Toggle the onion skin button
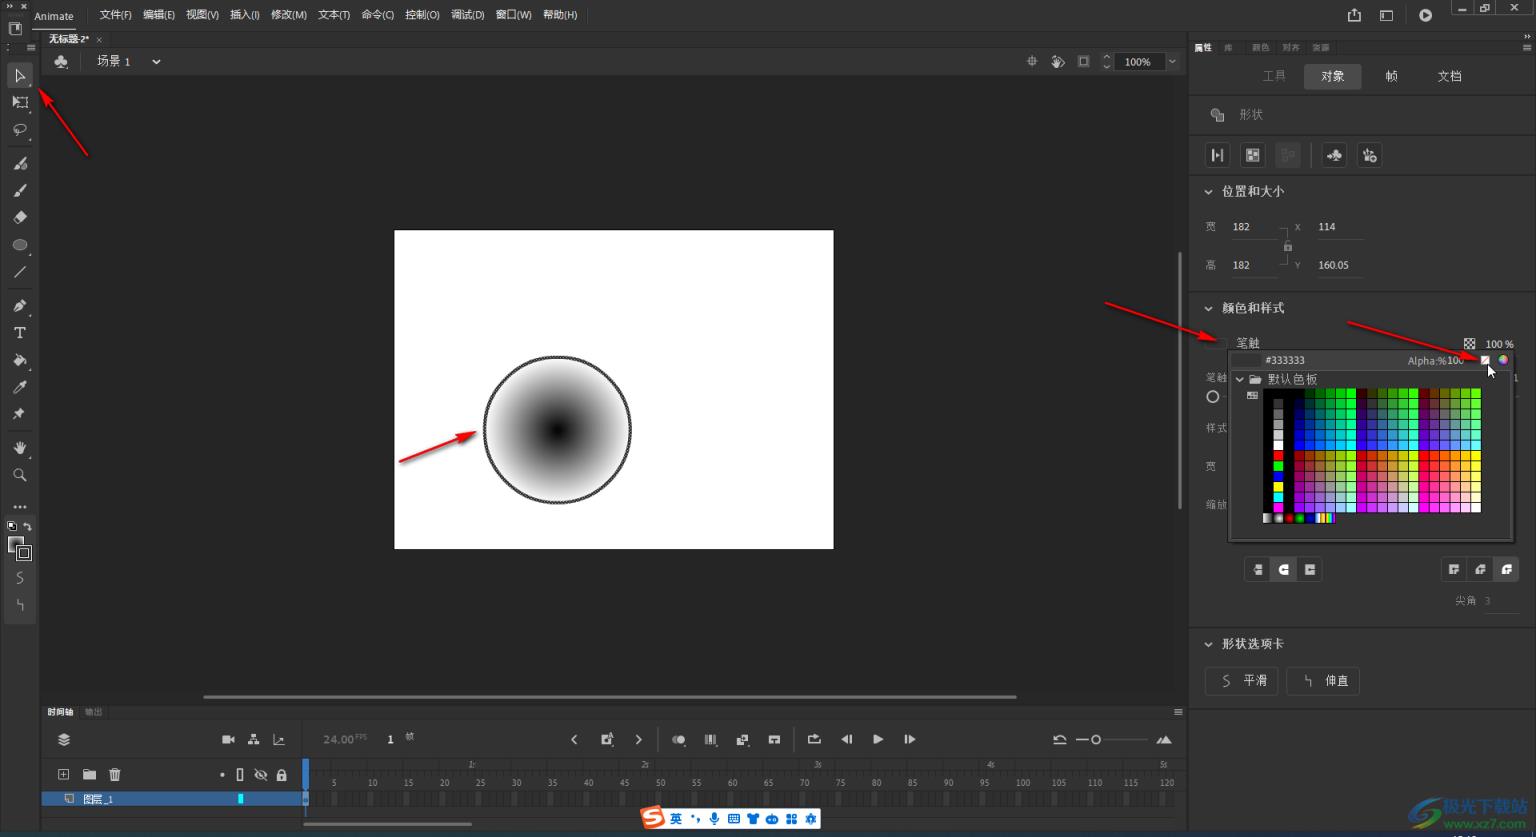The image size is (1536, 837). [679, 740]
